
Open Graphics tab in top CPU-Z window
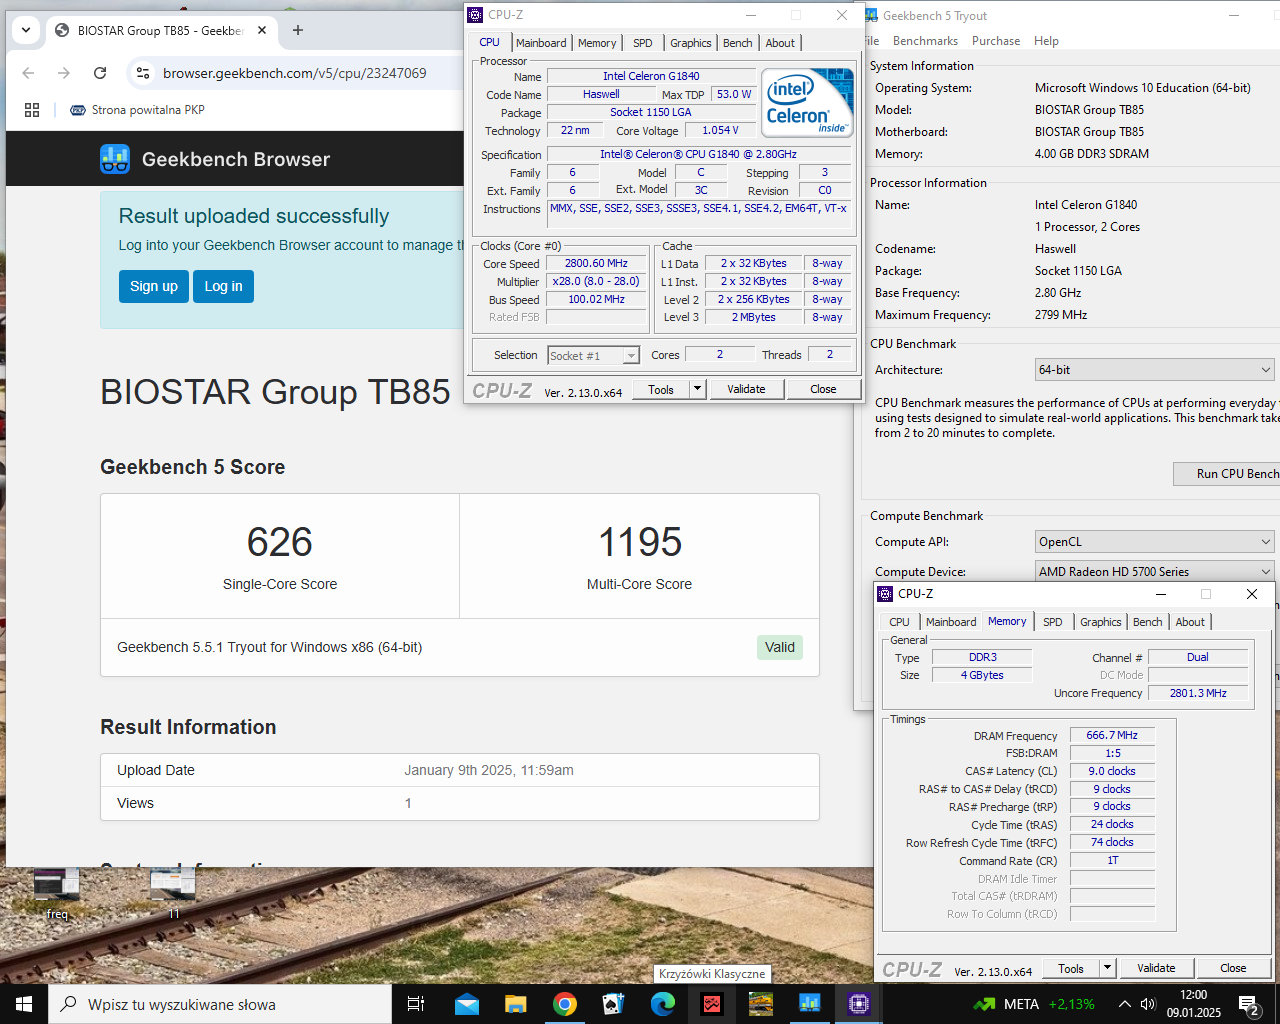691,43
